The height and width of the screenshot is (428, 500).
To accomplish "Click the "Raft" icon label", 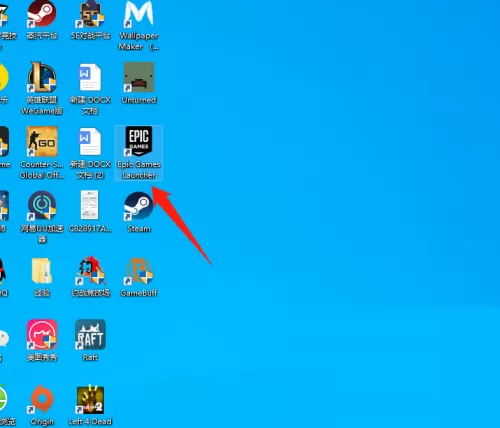I will pos(90,357).
